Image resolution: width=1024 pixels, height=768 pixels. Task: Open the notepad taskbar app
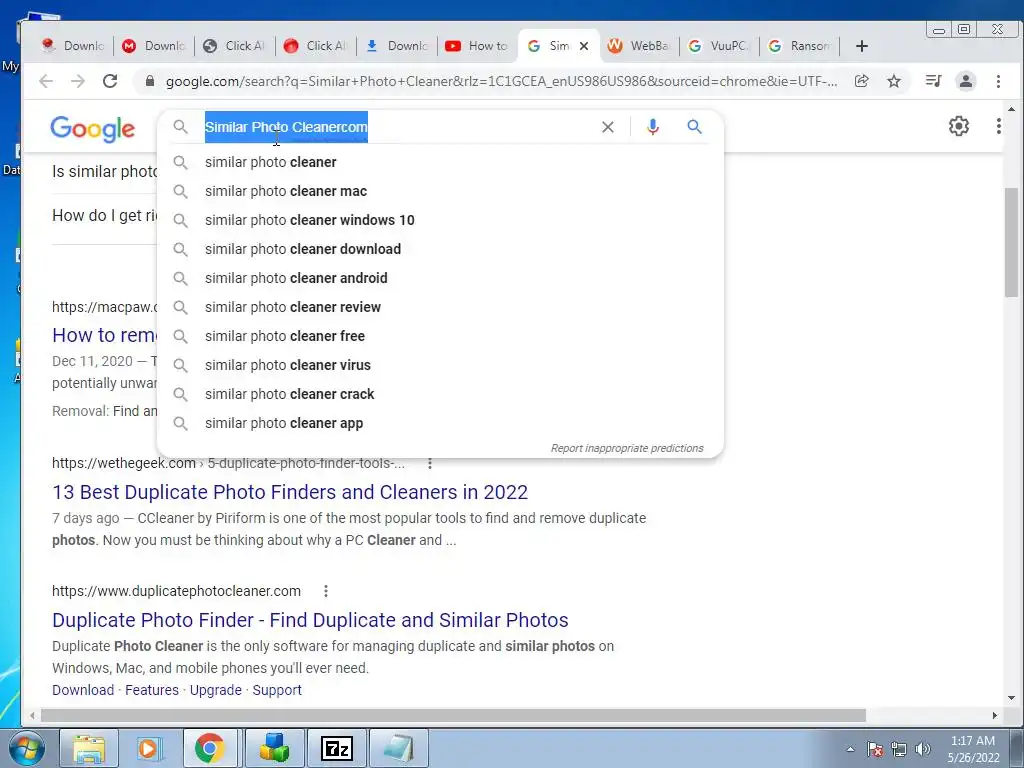pyautogui.click(x=399, y=748)
